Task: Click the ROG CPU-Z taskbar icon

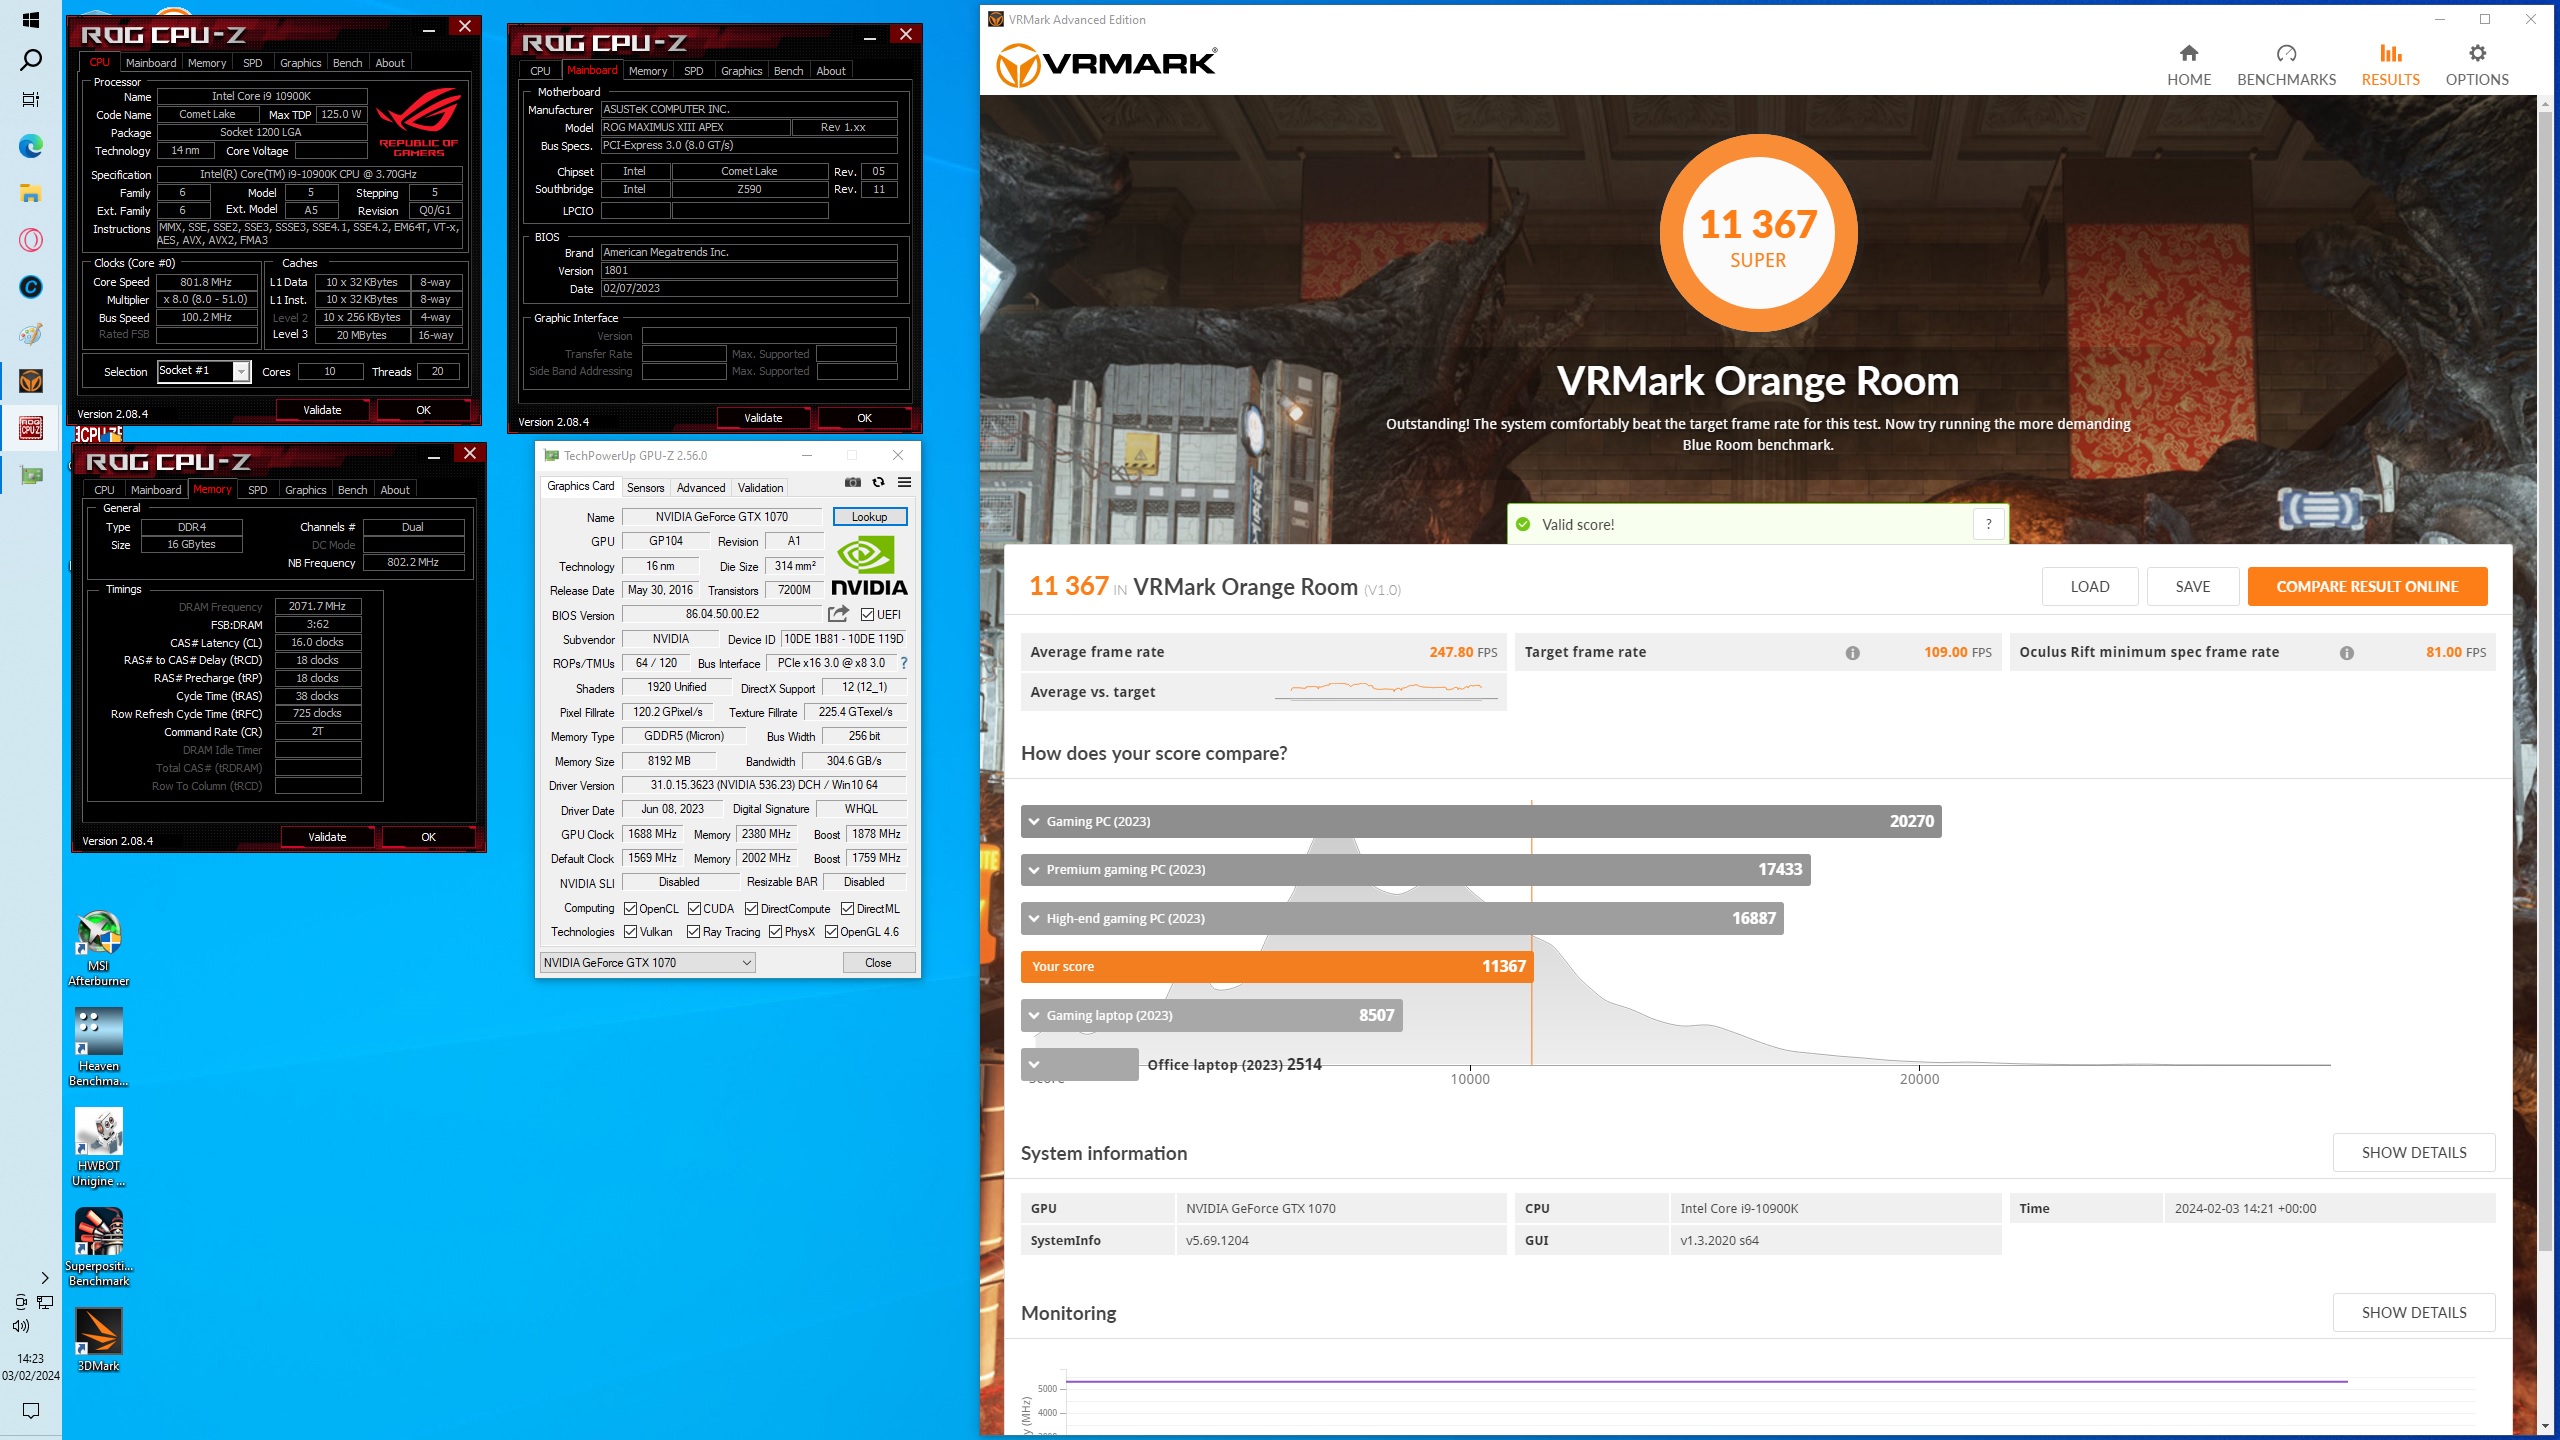Action: 31,428
